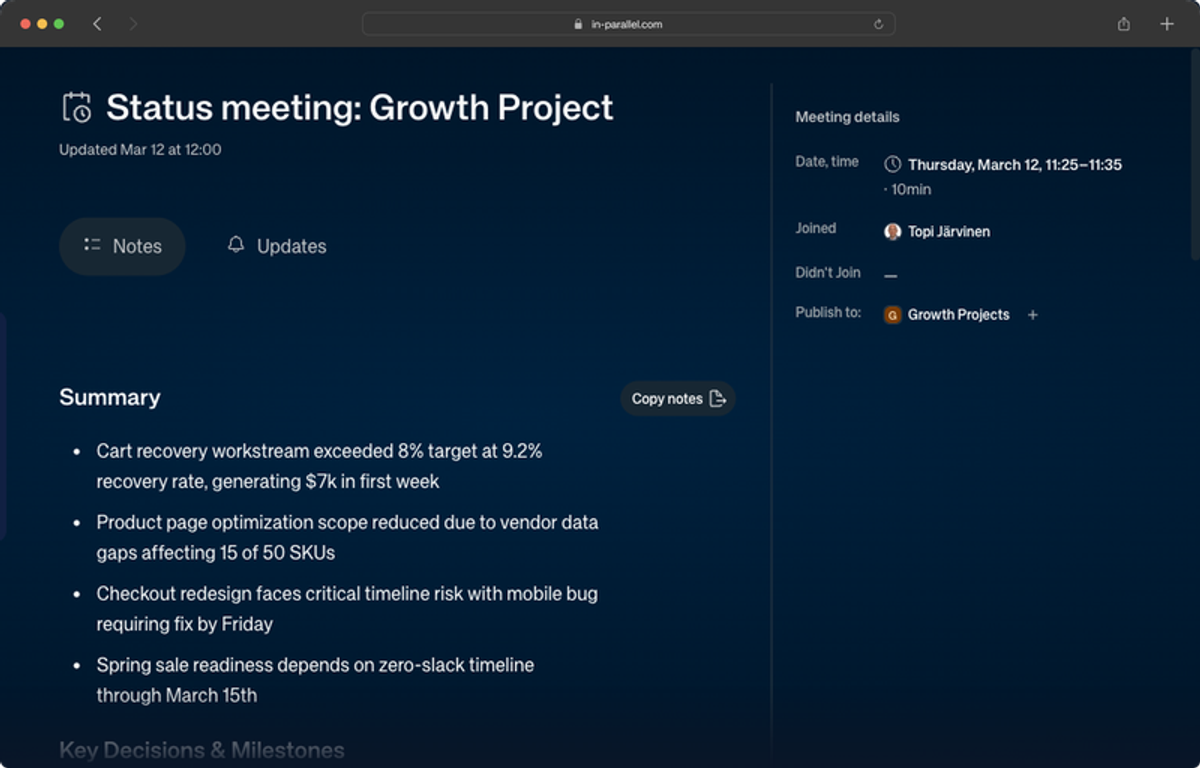Click the lock icon in address bar

point(578,24)
